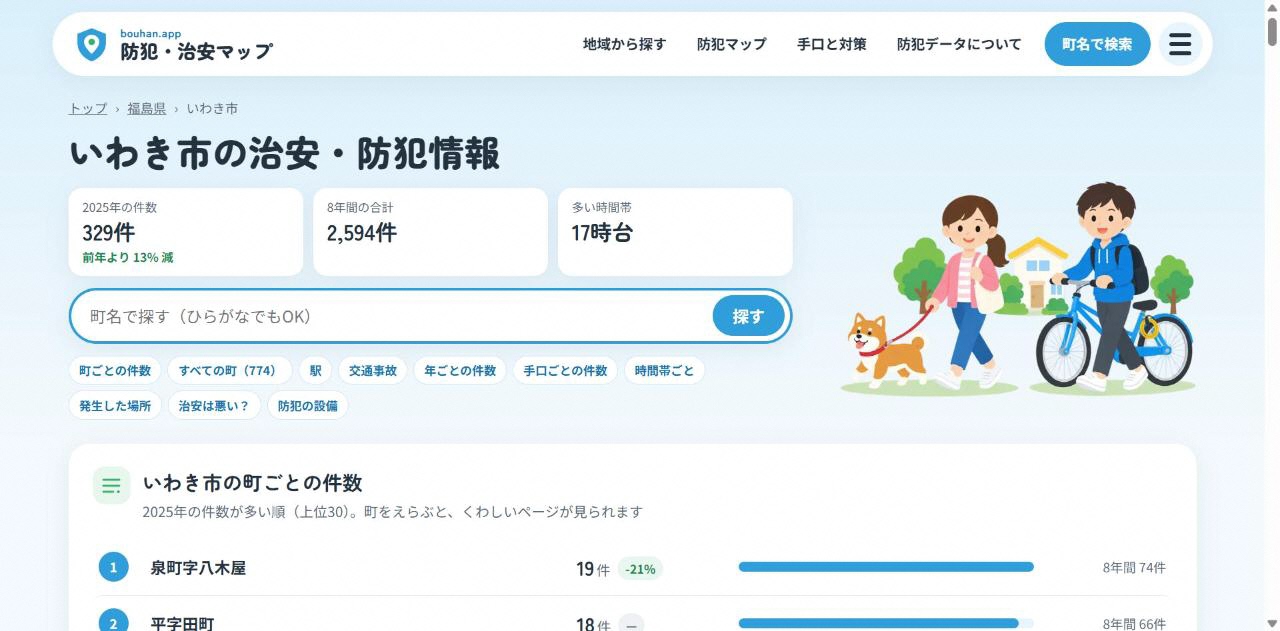
Task: Select the 防犯の設備 chip
Action: (x=308, y=406)
